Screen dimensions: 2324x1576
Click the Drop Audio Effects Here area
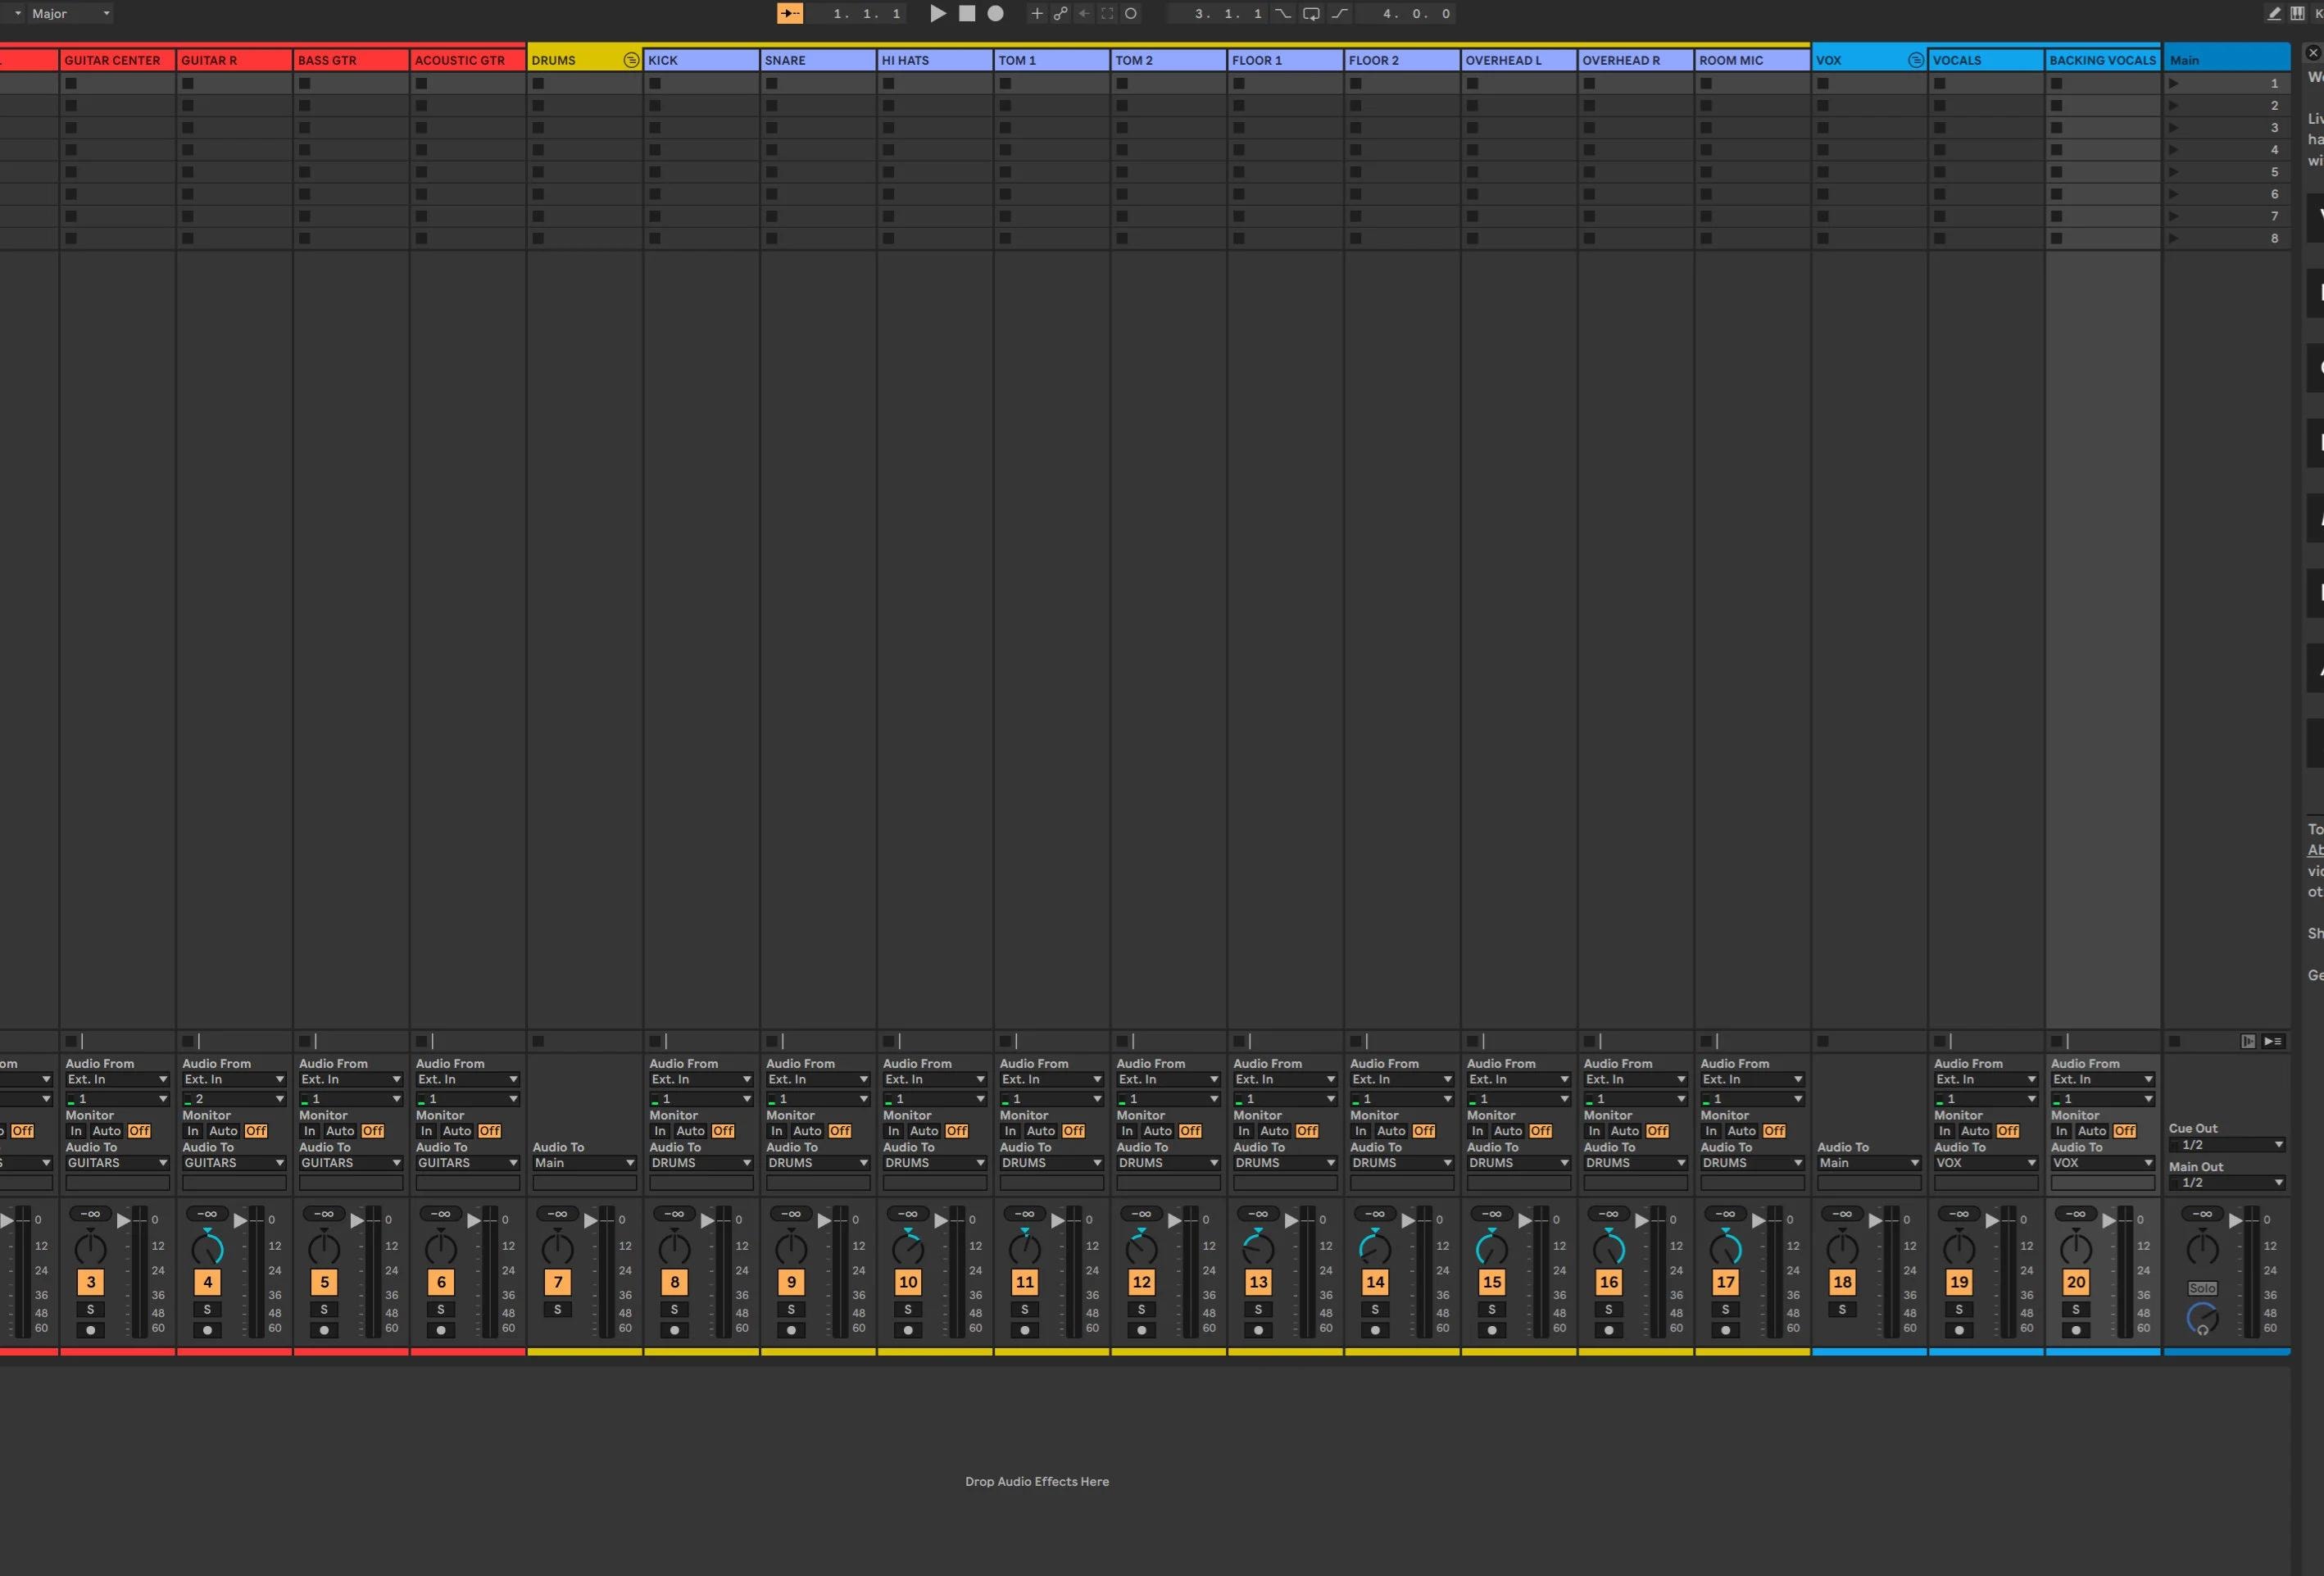point(1037,1481)
